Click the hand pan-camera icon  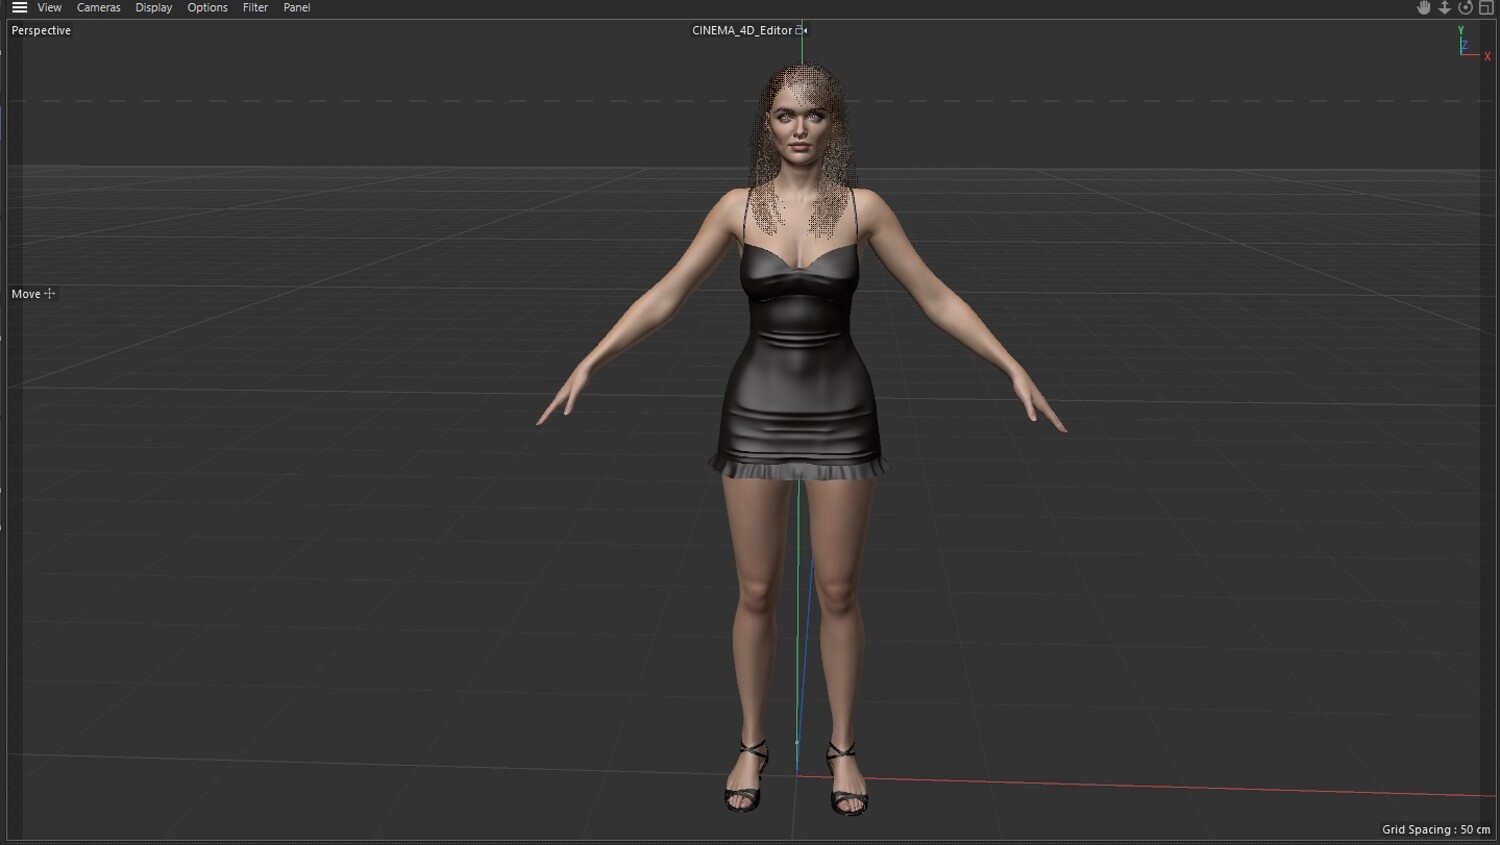click(1424, 7)
